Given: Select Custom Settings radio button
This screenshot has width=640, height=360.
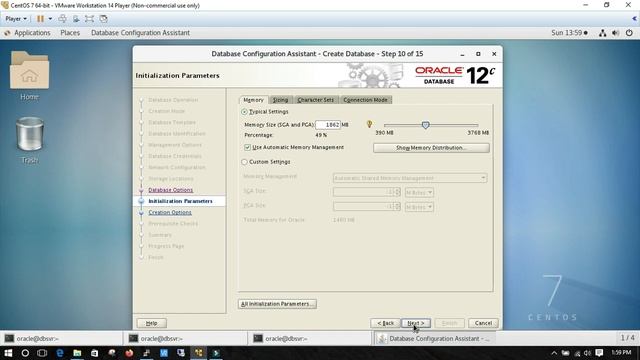Looking at the screenshot, I should 244,162.
